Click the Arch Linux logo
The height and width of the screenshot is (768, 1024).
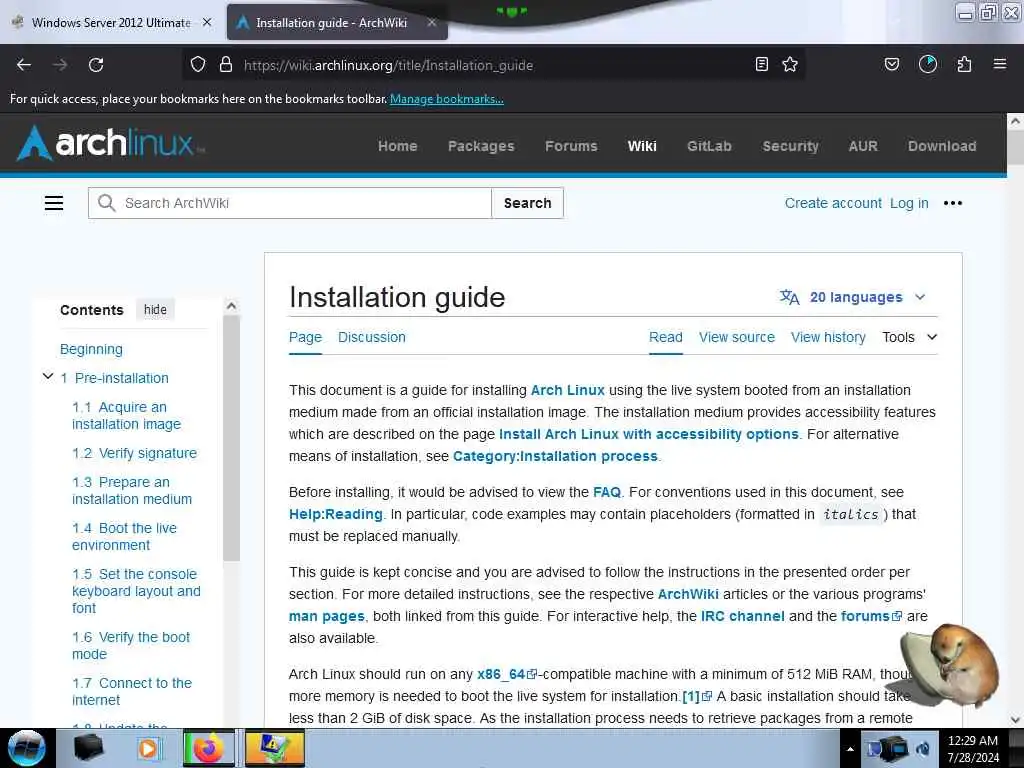[x=108, y=143]
